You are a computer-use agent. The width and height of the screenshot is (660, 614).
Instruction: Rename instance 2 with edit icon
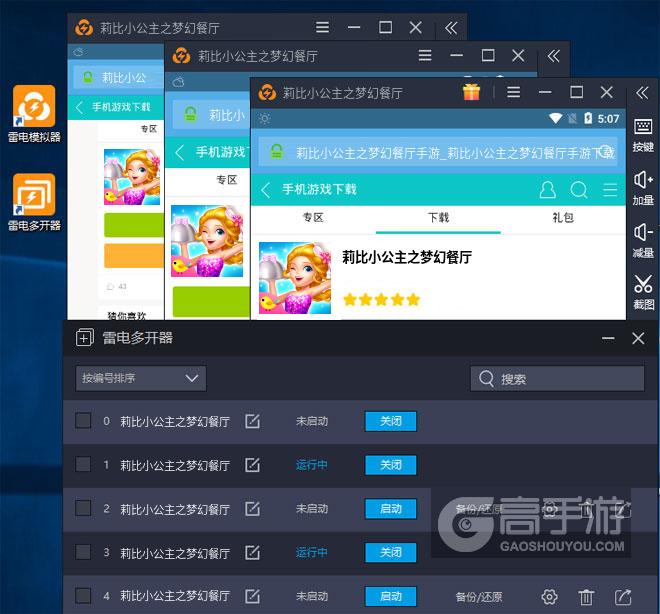tap(252, 508)
